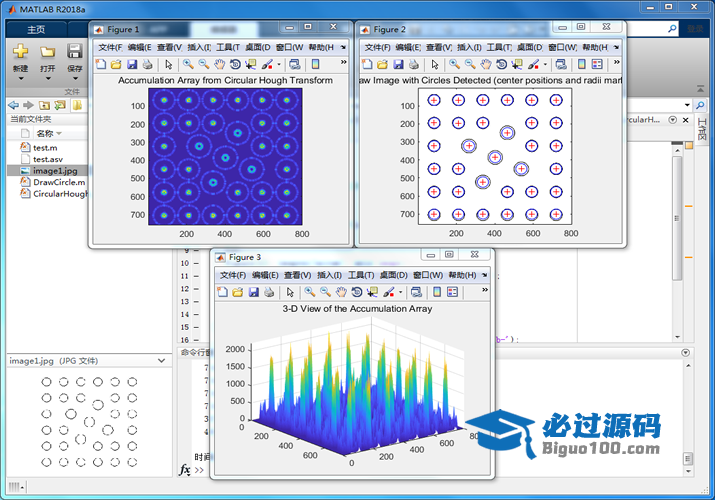This screenshot has width=715, height=500.
Task: Expand Figure 2 toolbar overflow chevron
Action: tap(617, 62)
